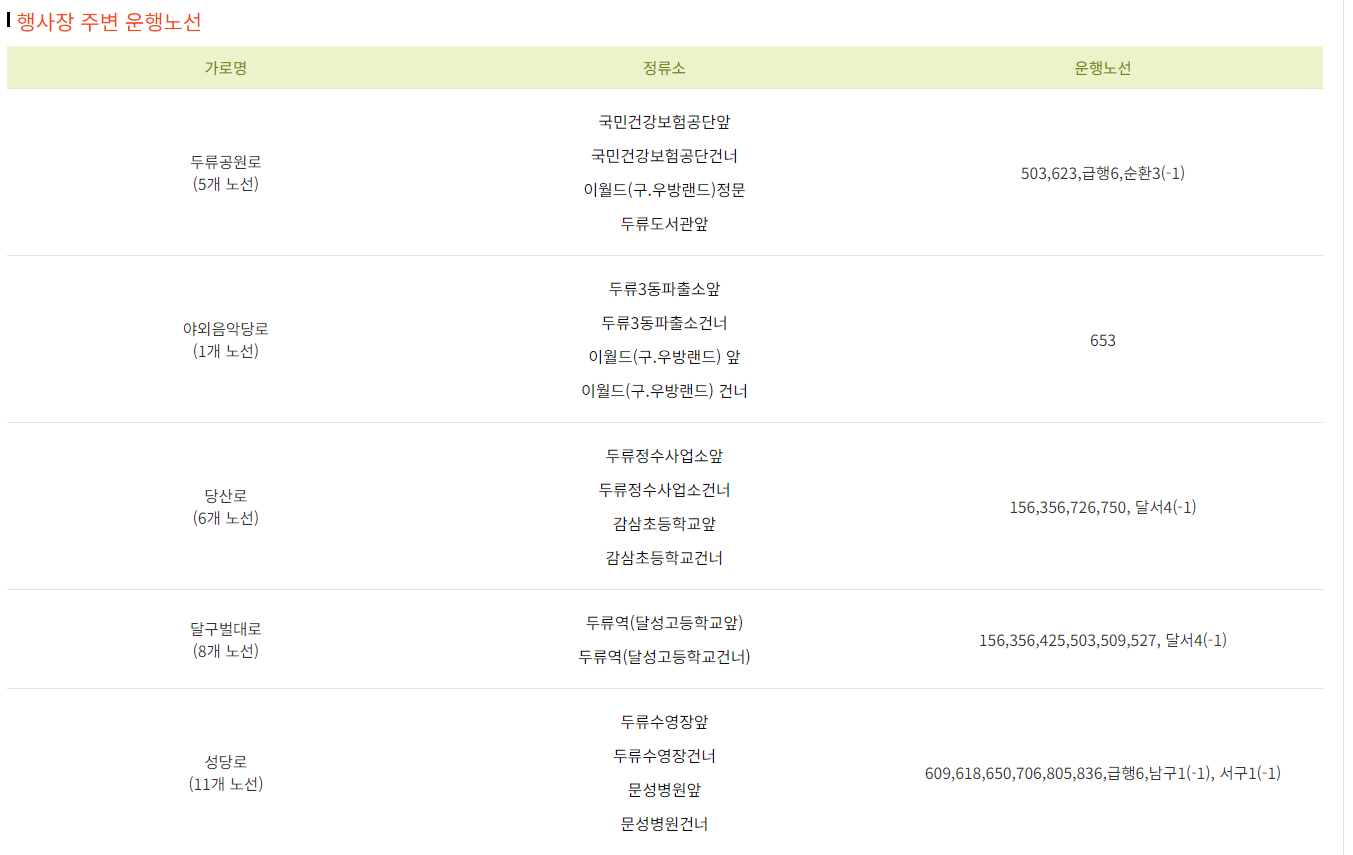Viewport: 1353px width, 855px height.
Task: Select the 문성병원앞 stop
Action: coord(664,790)
